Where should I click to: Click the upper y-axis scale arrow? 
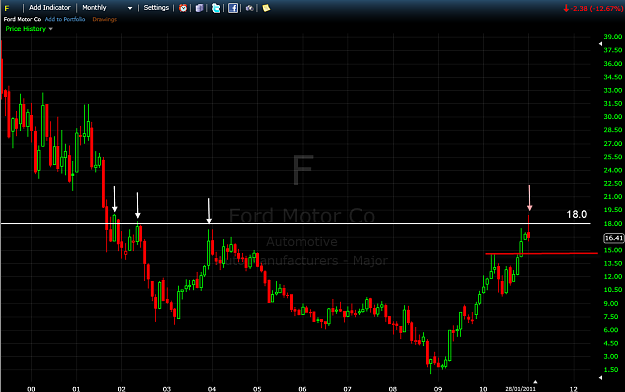coord(600,44)
